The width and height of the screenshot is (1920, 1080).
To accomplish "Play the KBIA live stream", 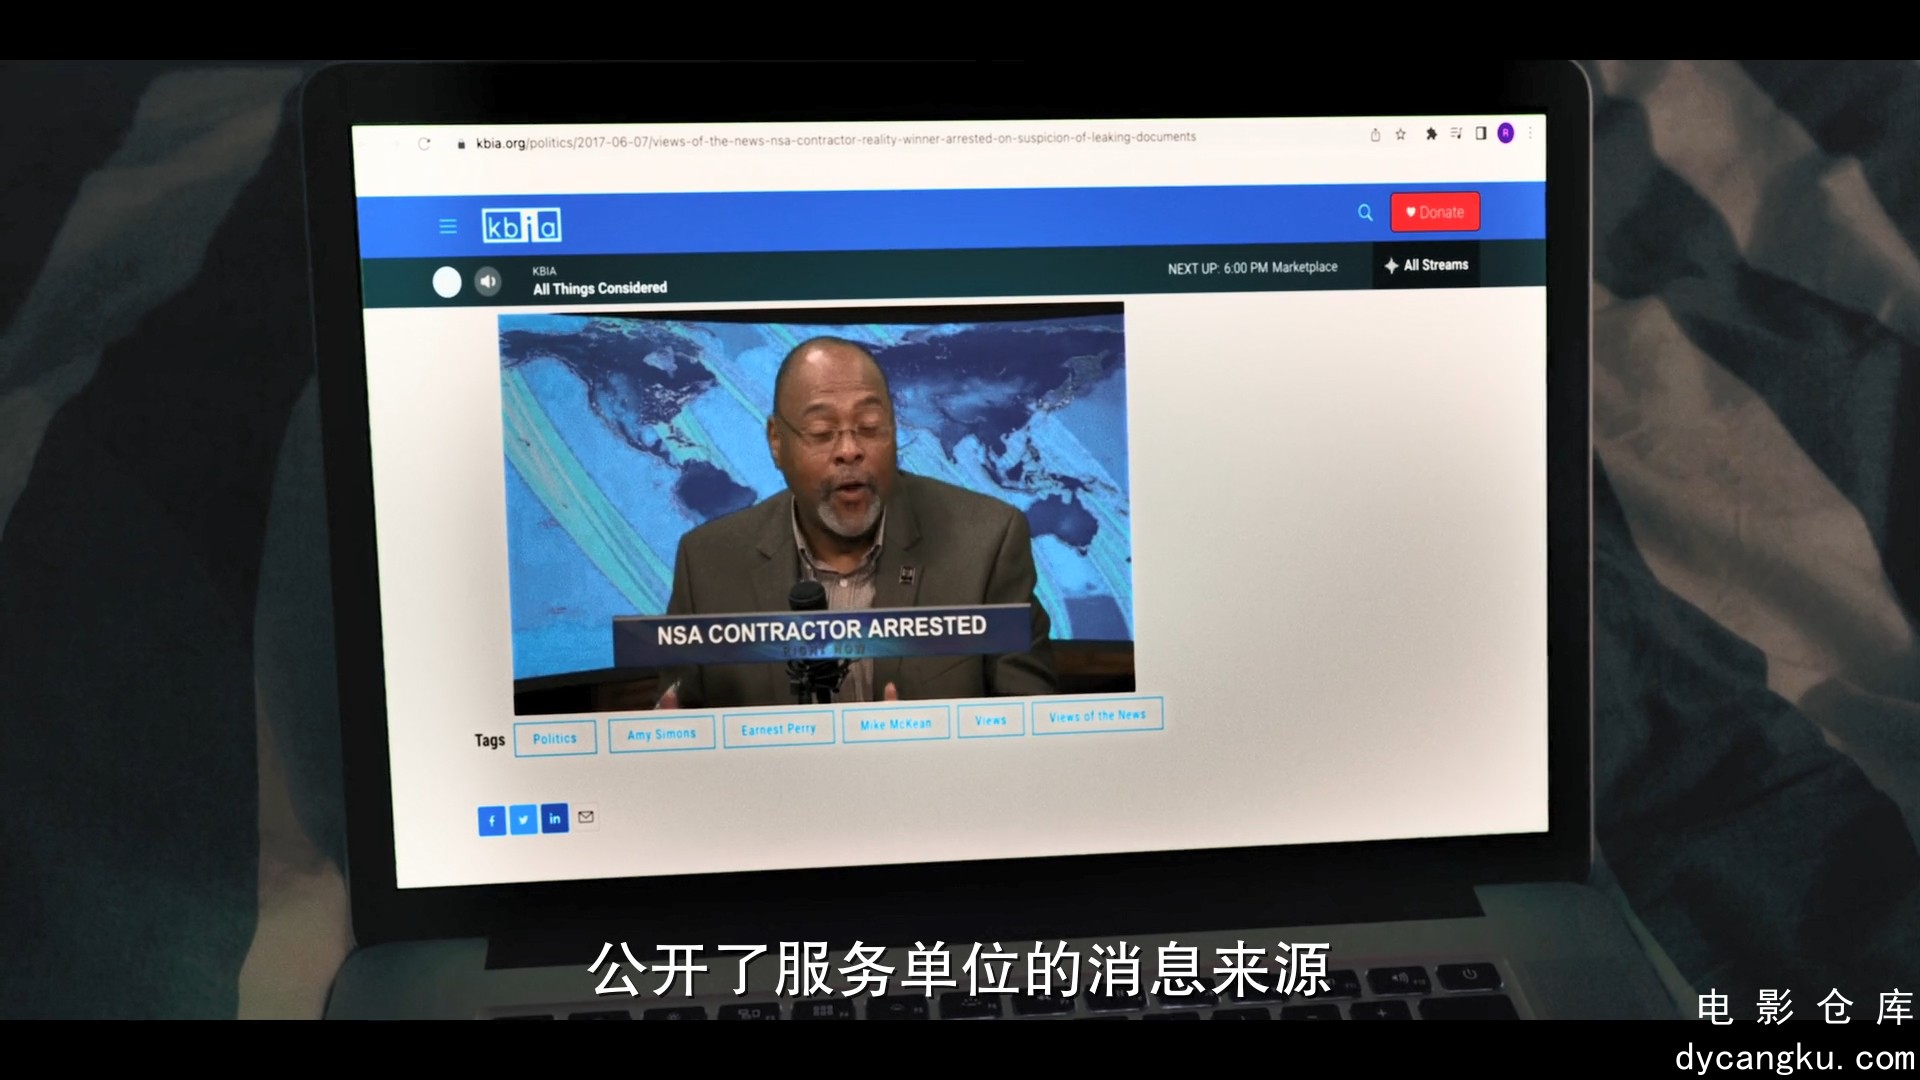I will point(447,283).
